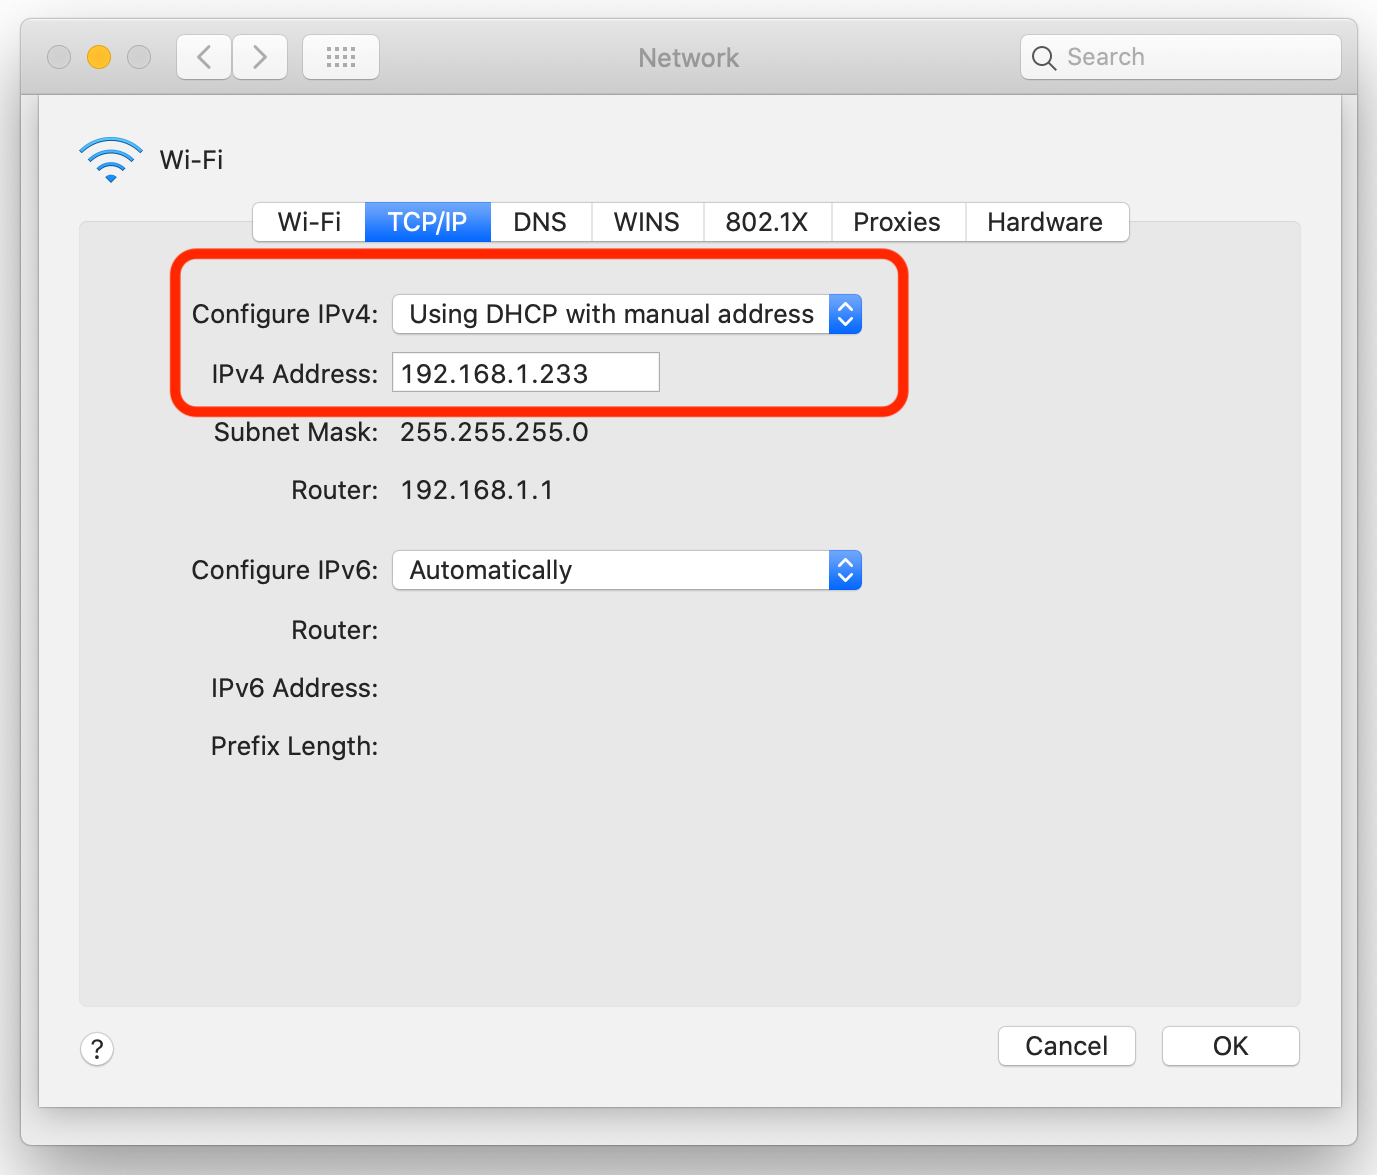Screen dimensions: 1377x1175
Task: Go forward with the right chevron button
Action: coord(260,57)
